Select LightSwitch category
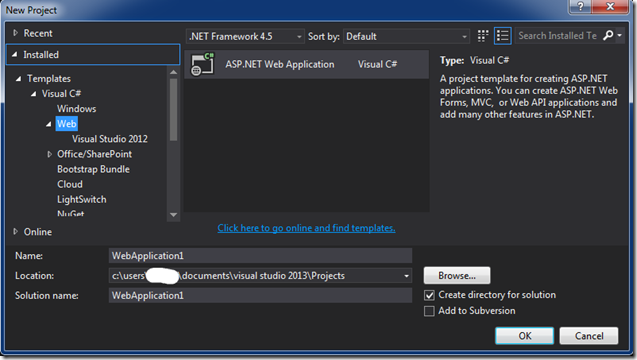 pos(81,200)
